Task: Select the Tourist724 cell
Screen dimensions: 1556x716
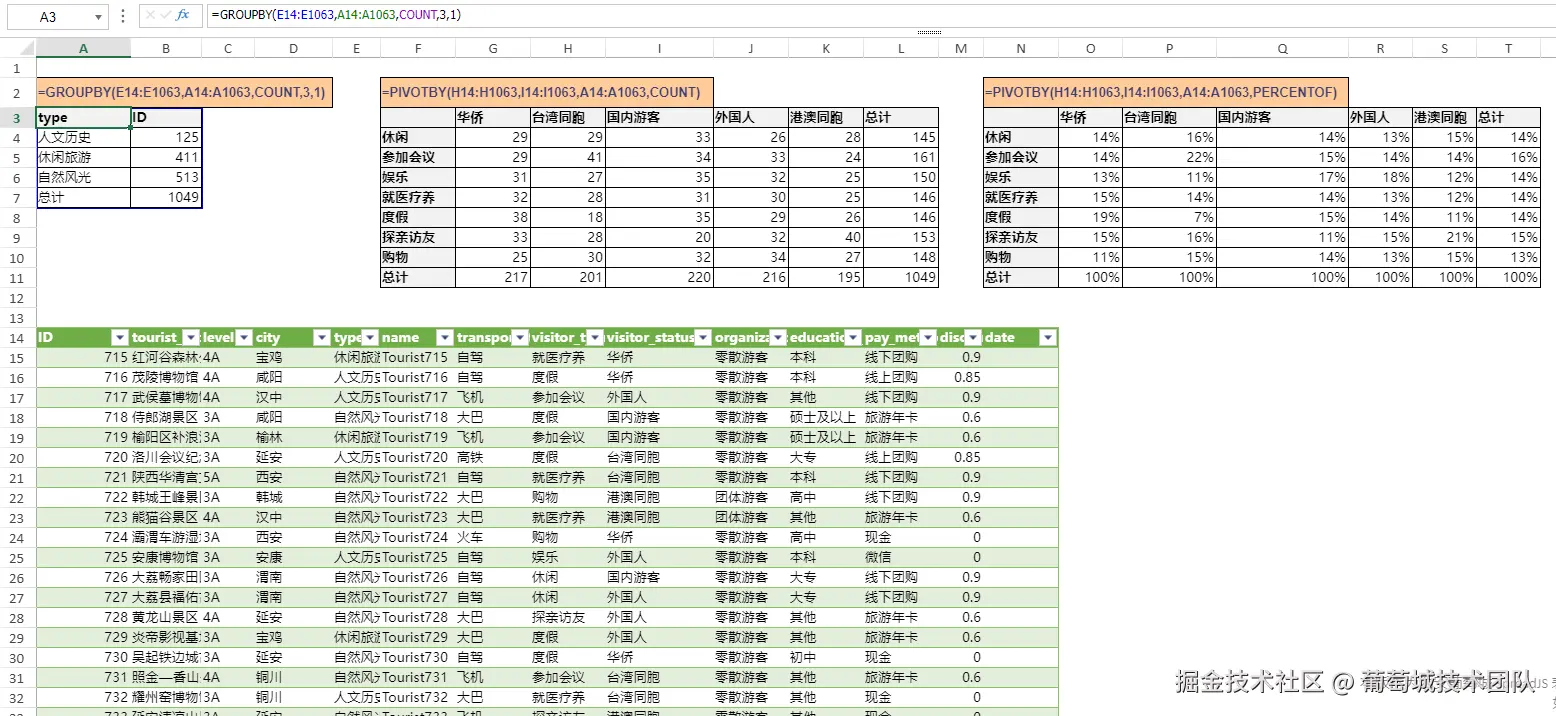Action: (417, 538)
